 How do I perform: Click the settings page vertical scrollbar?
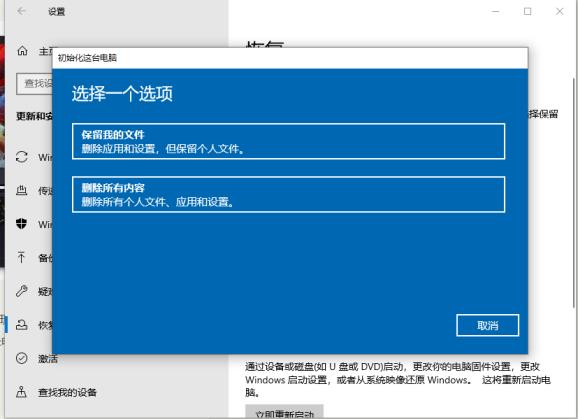pos(573,192)
